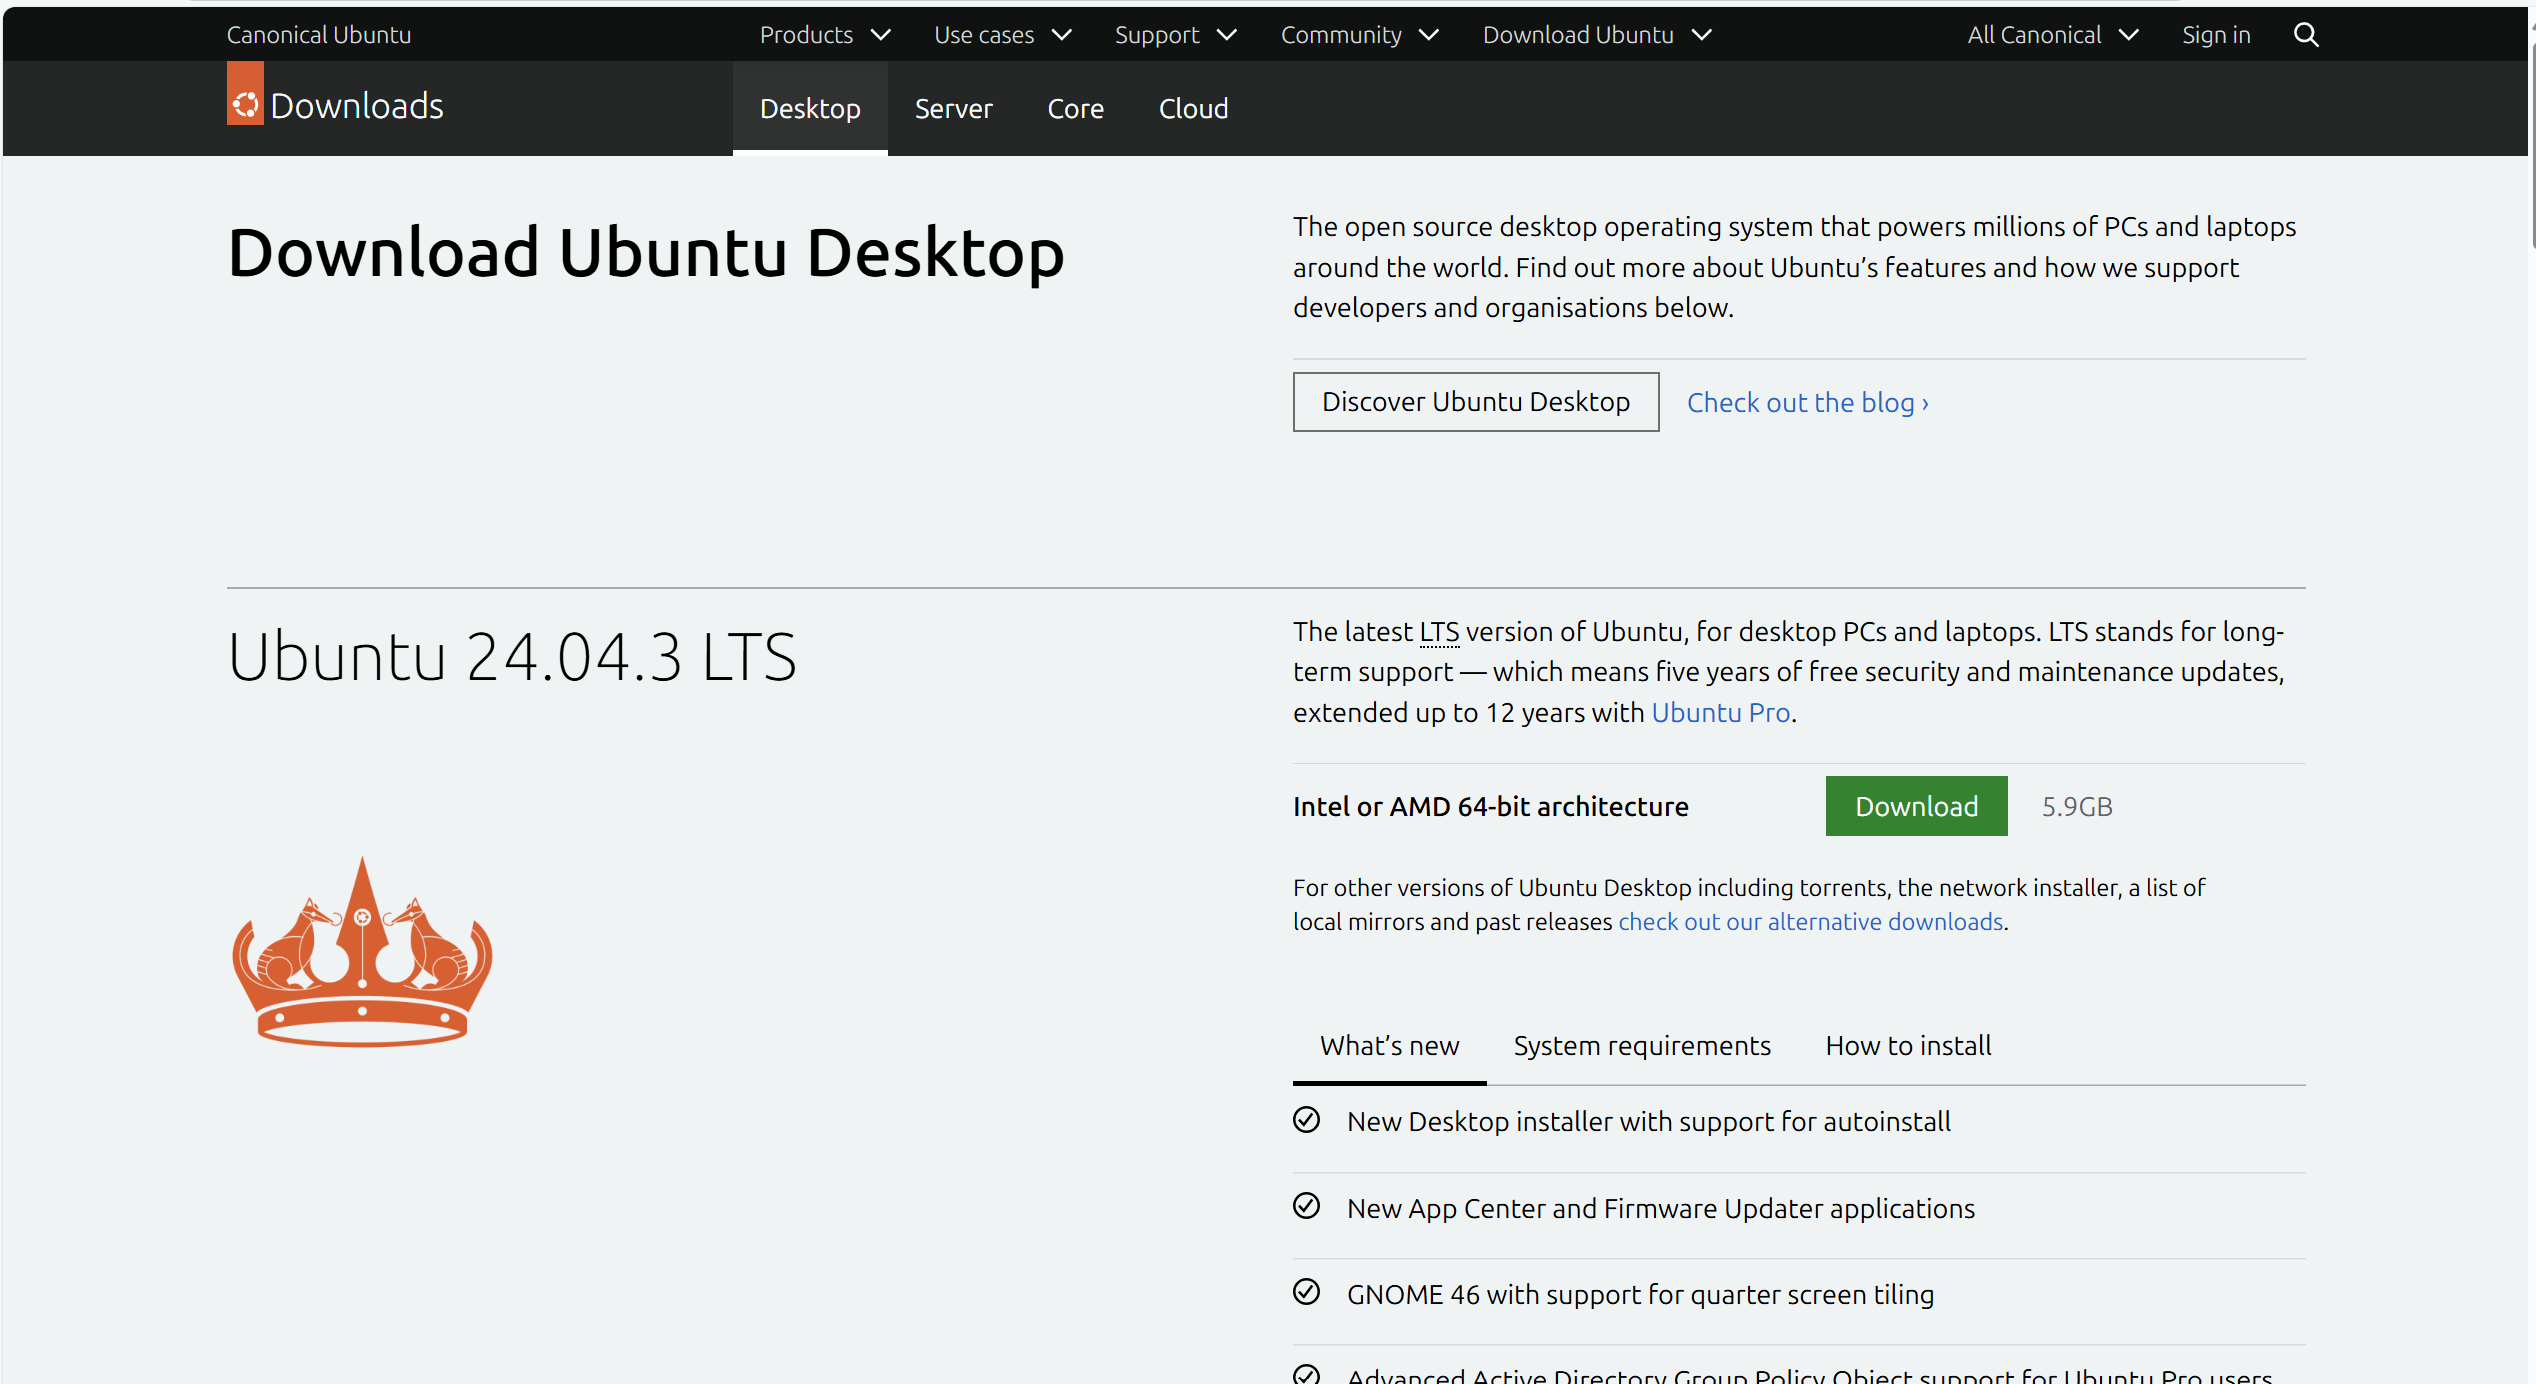The width and height of the screenshot is (2536, 1384).
Task: Click the search magnifier icon
Action: [x=2305, y=35]
